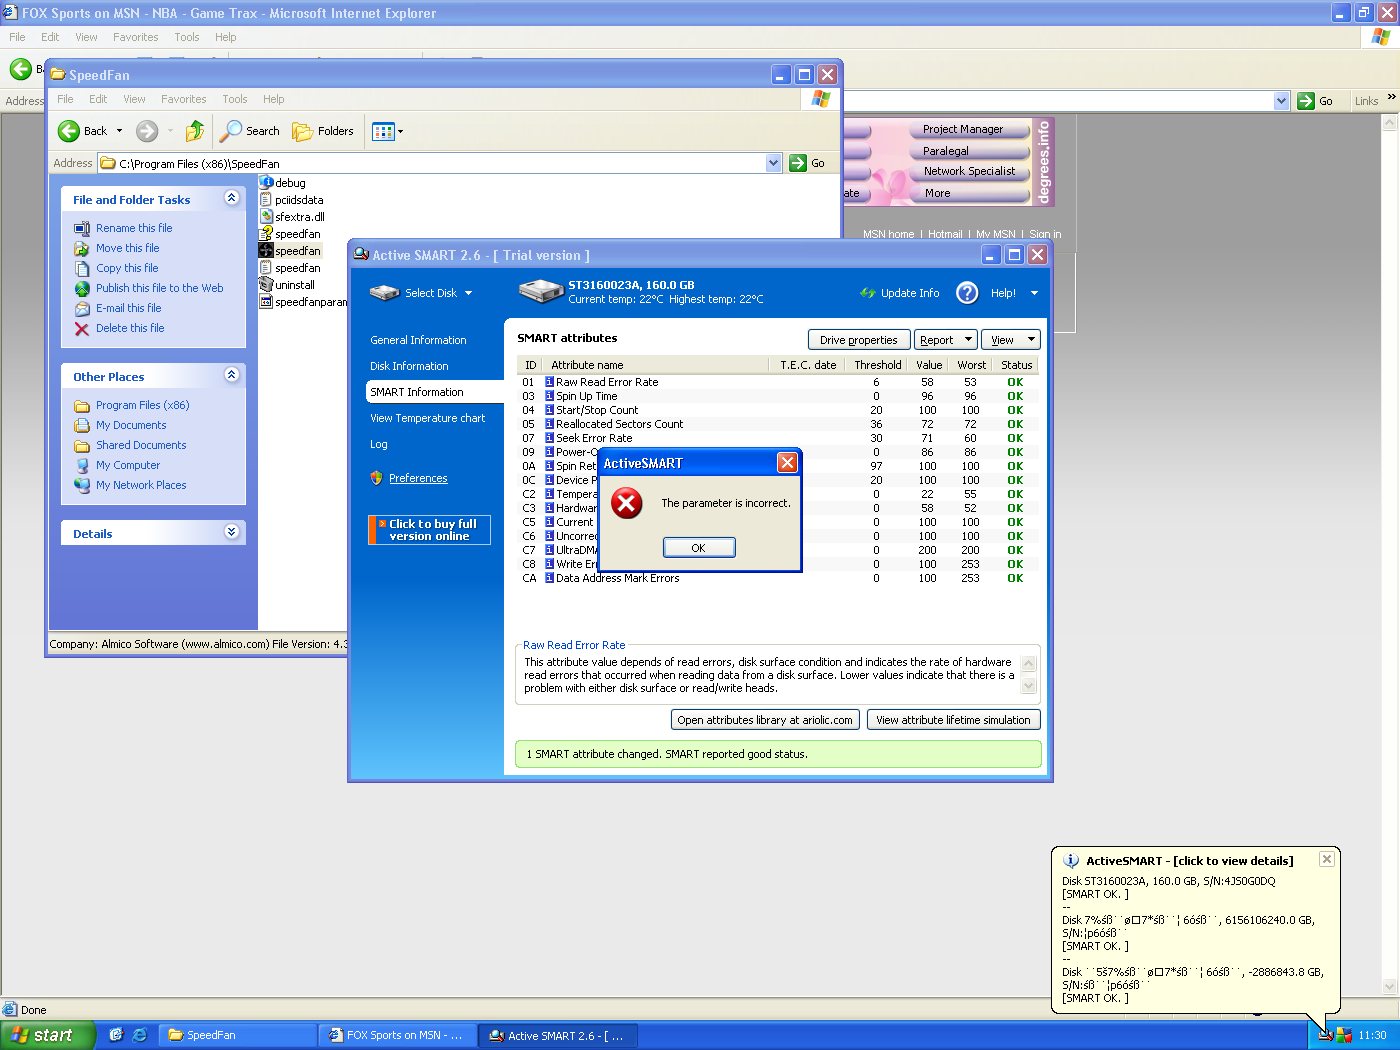Select uninstall file in folder

(x=287, y=285)
